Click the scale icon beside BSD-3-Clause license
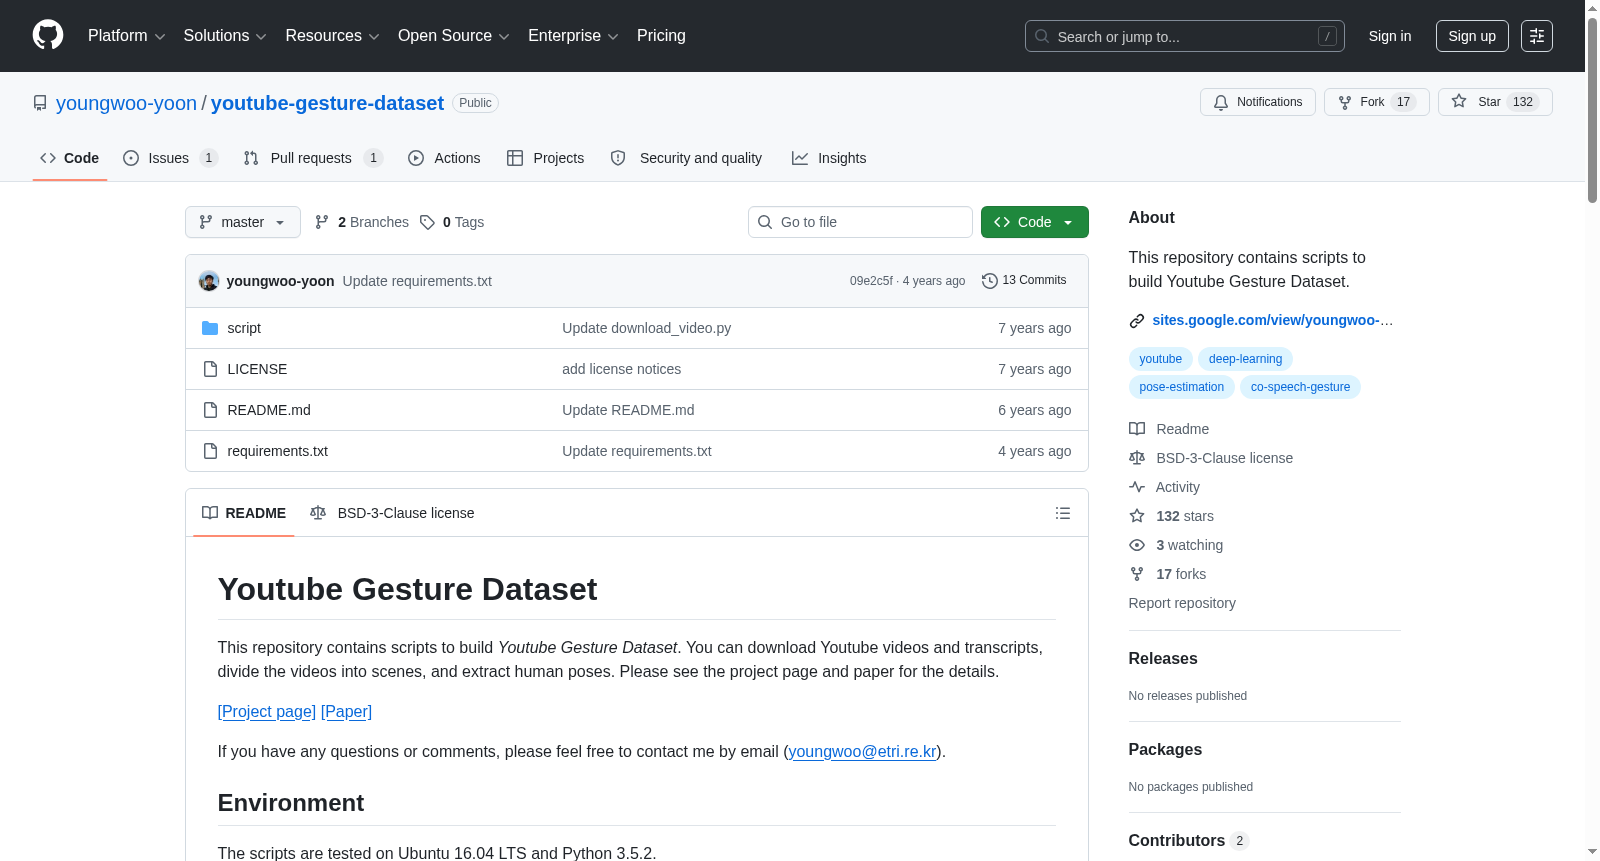The image size is (1600, 861). tap(1137, 458)
